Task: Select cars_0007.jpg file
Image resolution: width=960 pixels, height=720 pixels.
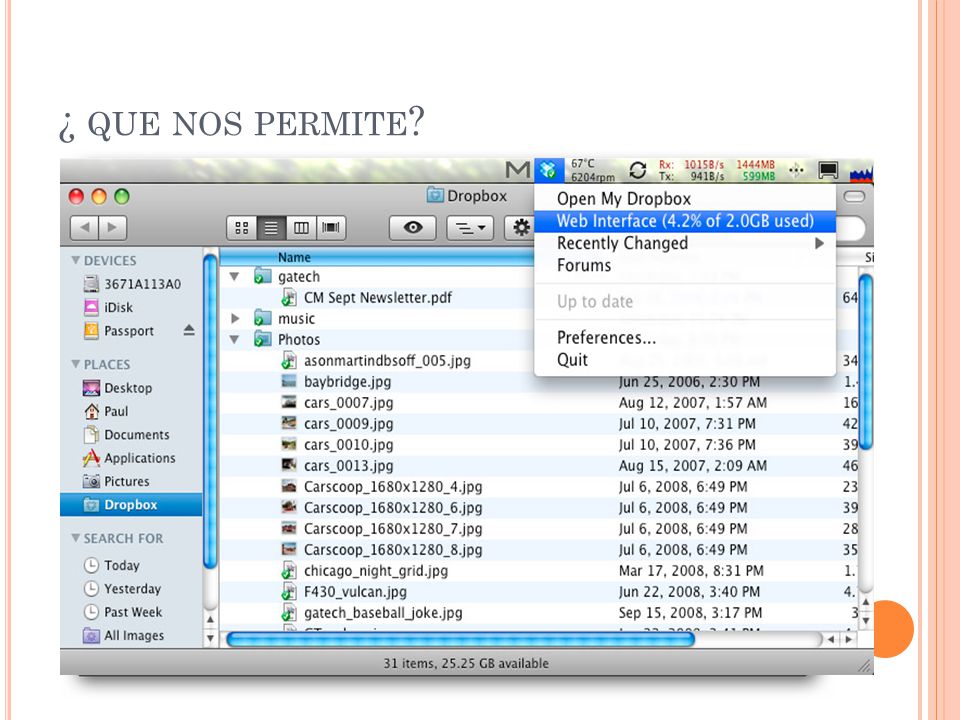Action: 539,402
